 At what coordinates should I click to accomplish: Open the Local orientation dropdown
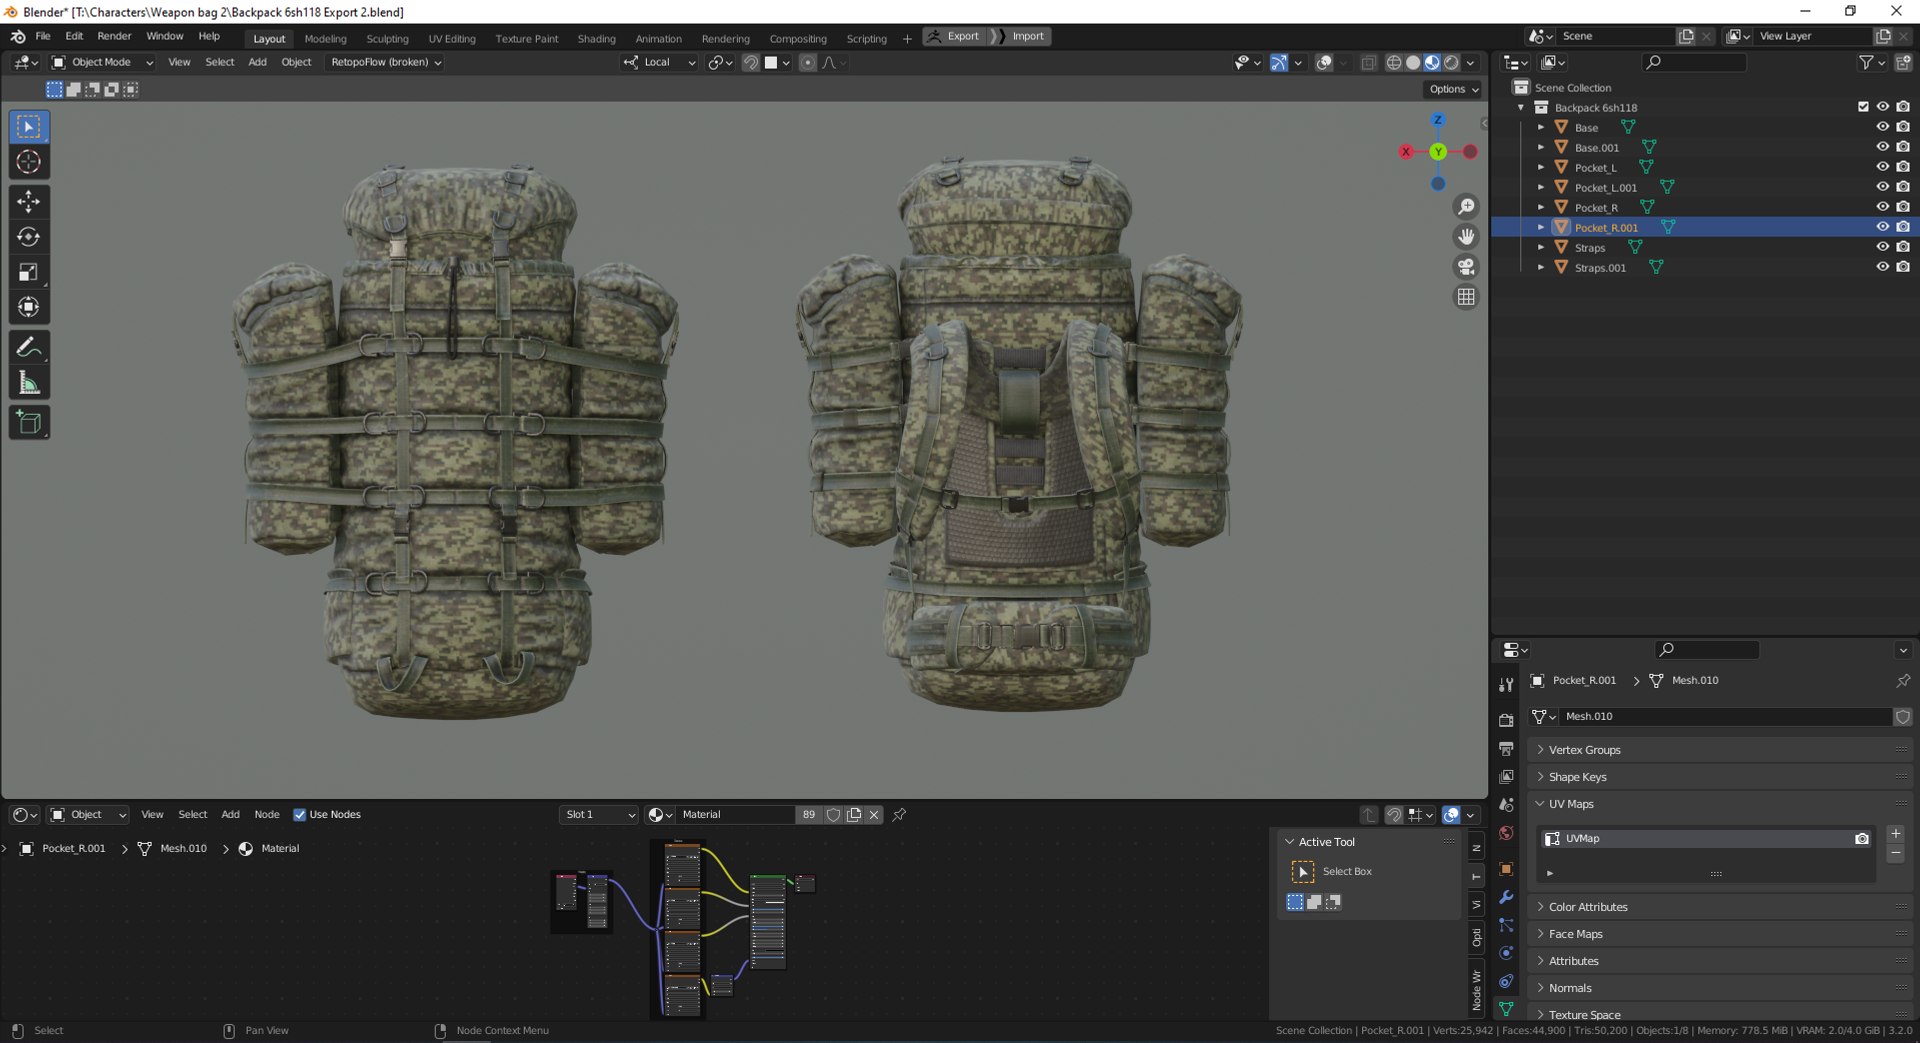[659, 62]
